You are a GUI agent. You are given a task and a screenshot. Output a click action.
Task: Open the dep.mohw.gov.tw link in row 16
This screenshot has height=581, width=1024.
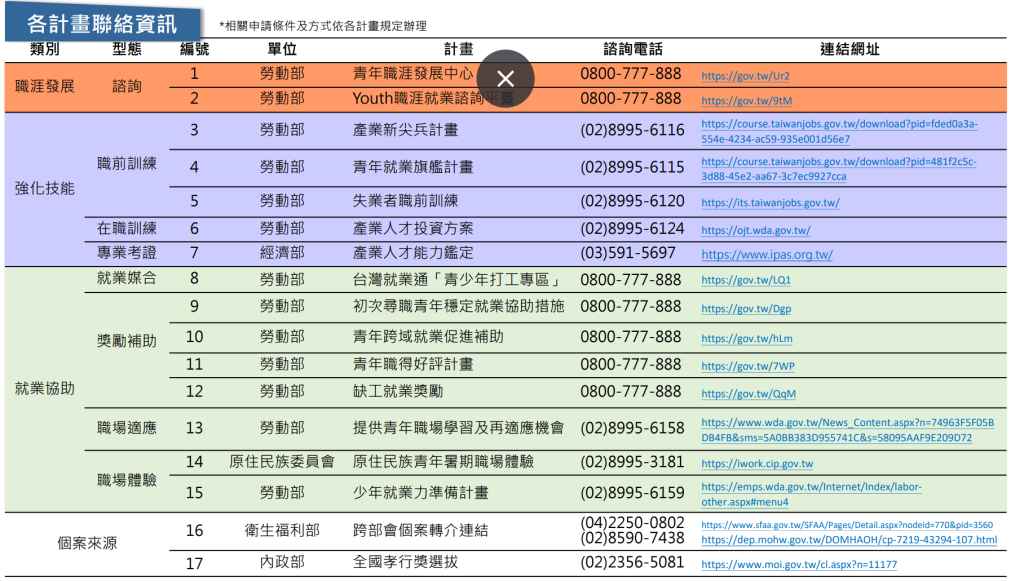coord(848,540)
